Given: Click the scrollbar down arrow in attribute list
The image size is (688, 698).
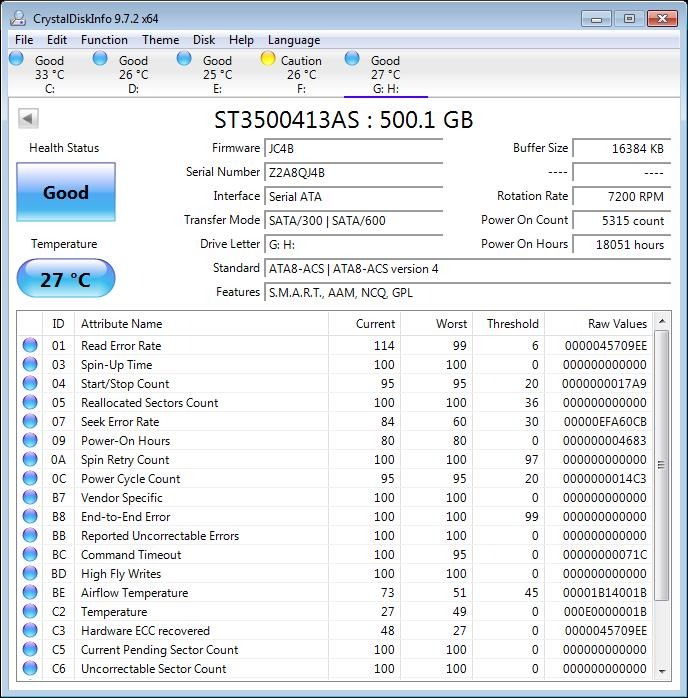Looking at the screenshot, I should 661,670.
